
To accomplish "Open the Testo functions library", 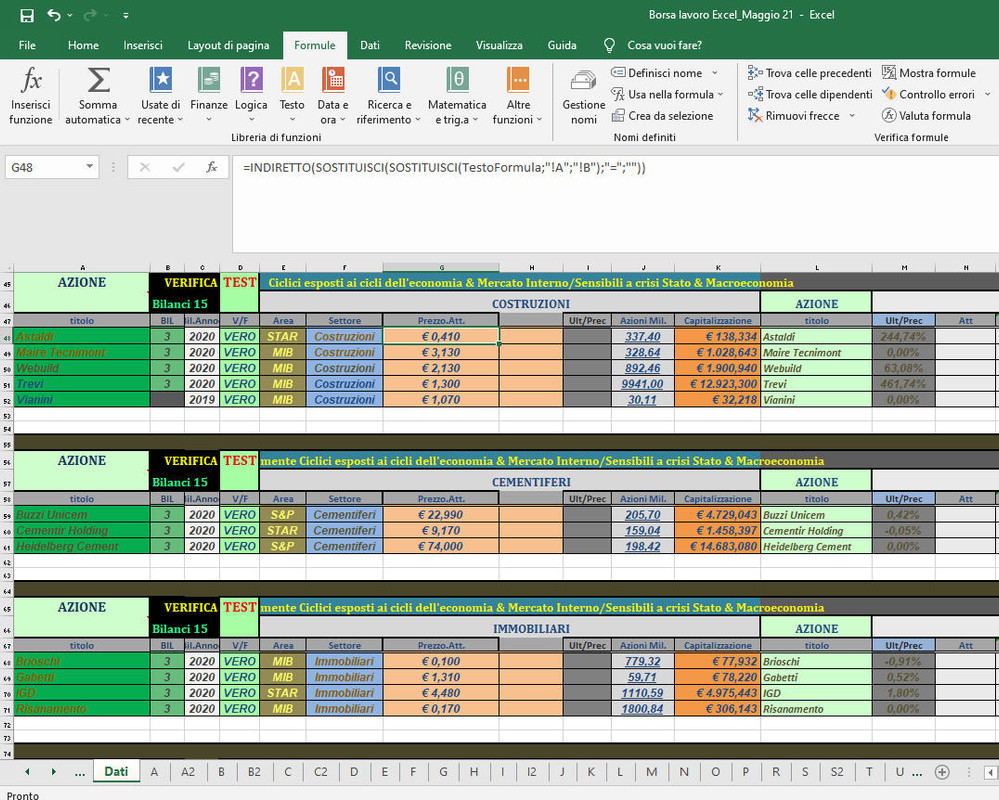I will pyautogui.click(x=292, y=96).
